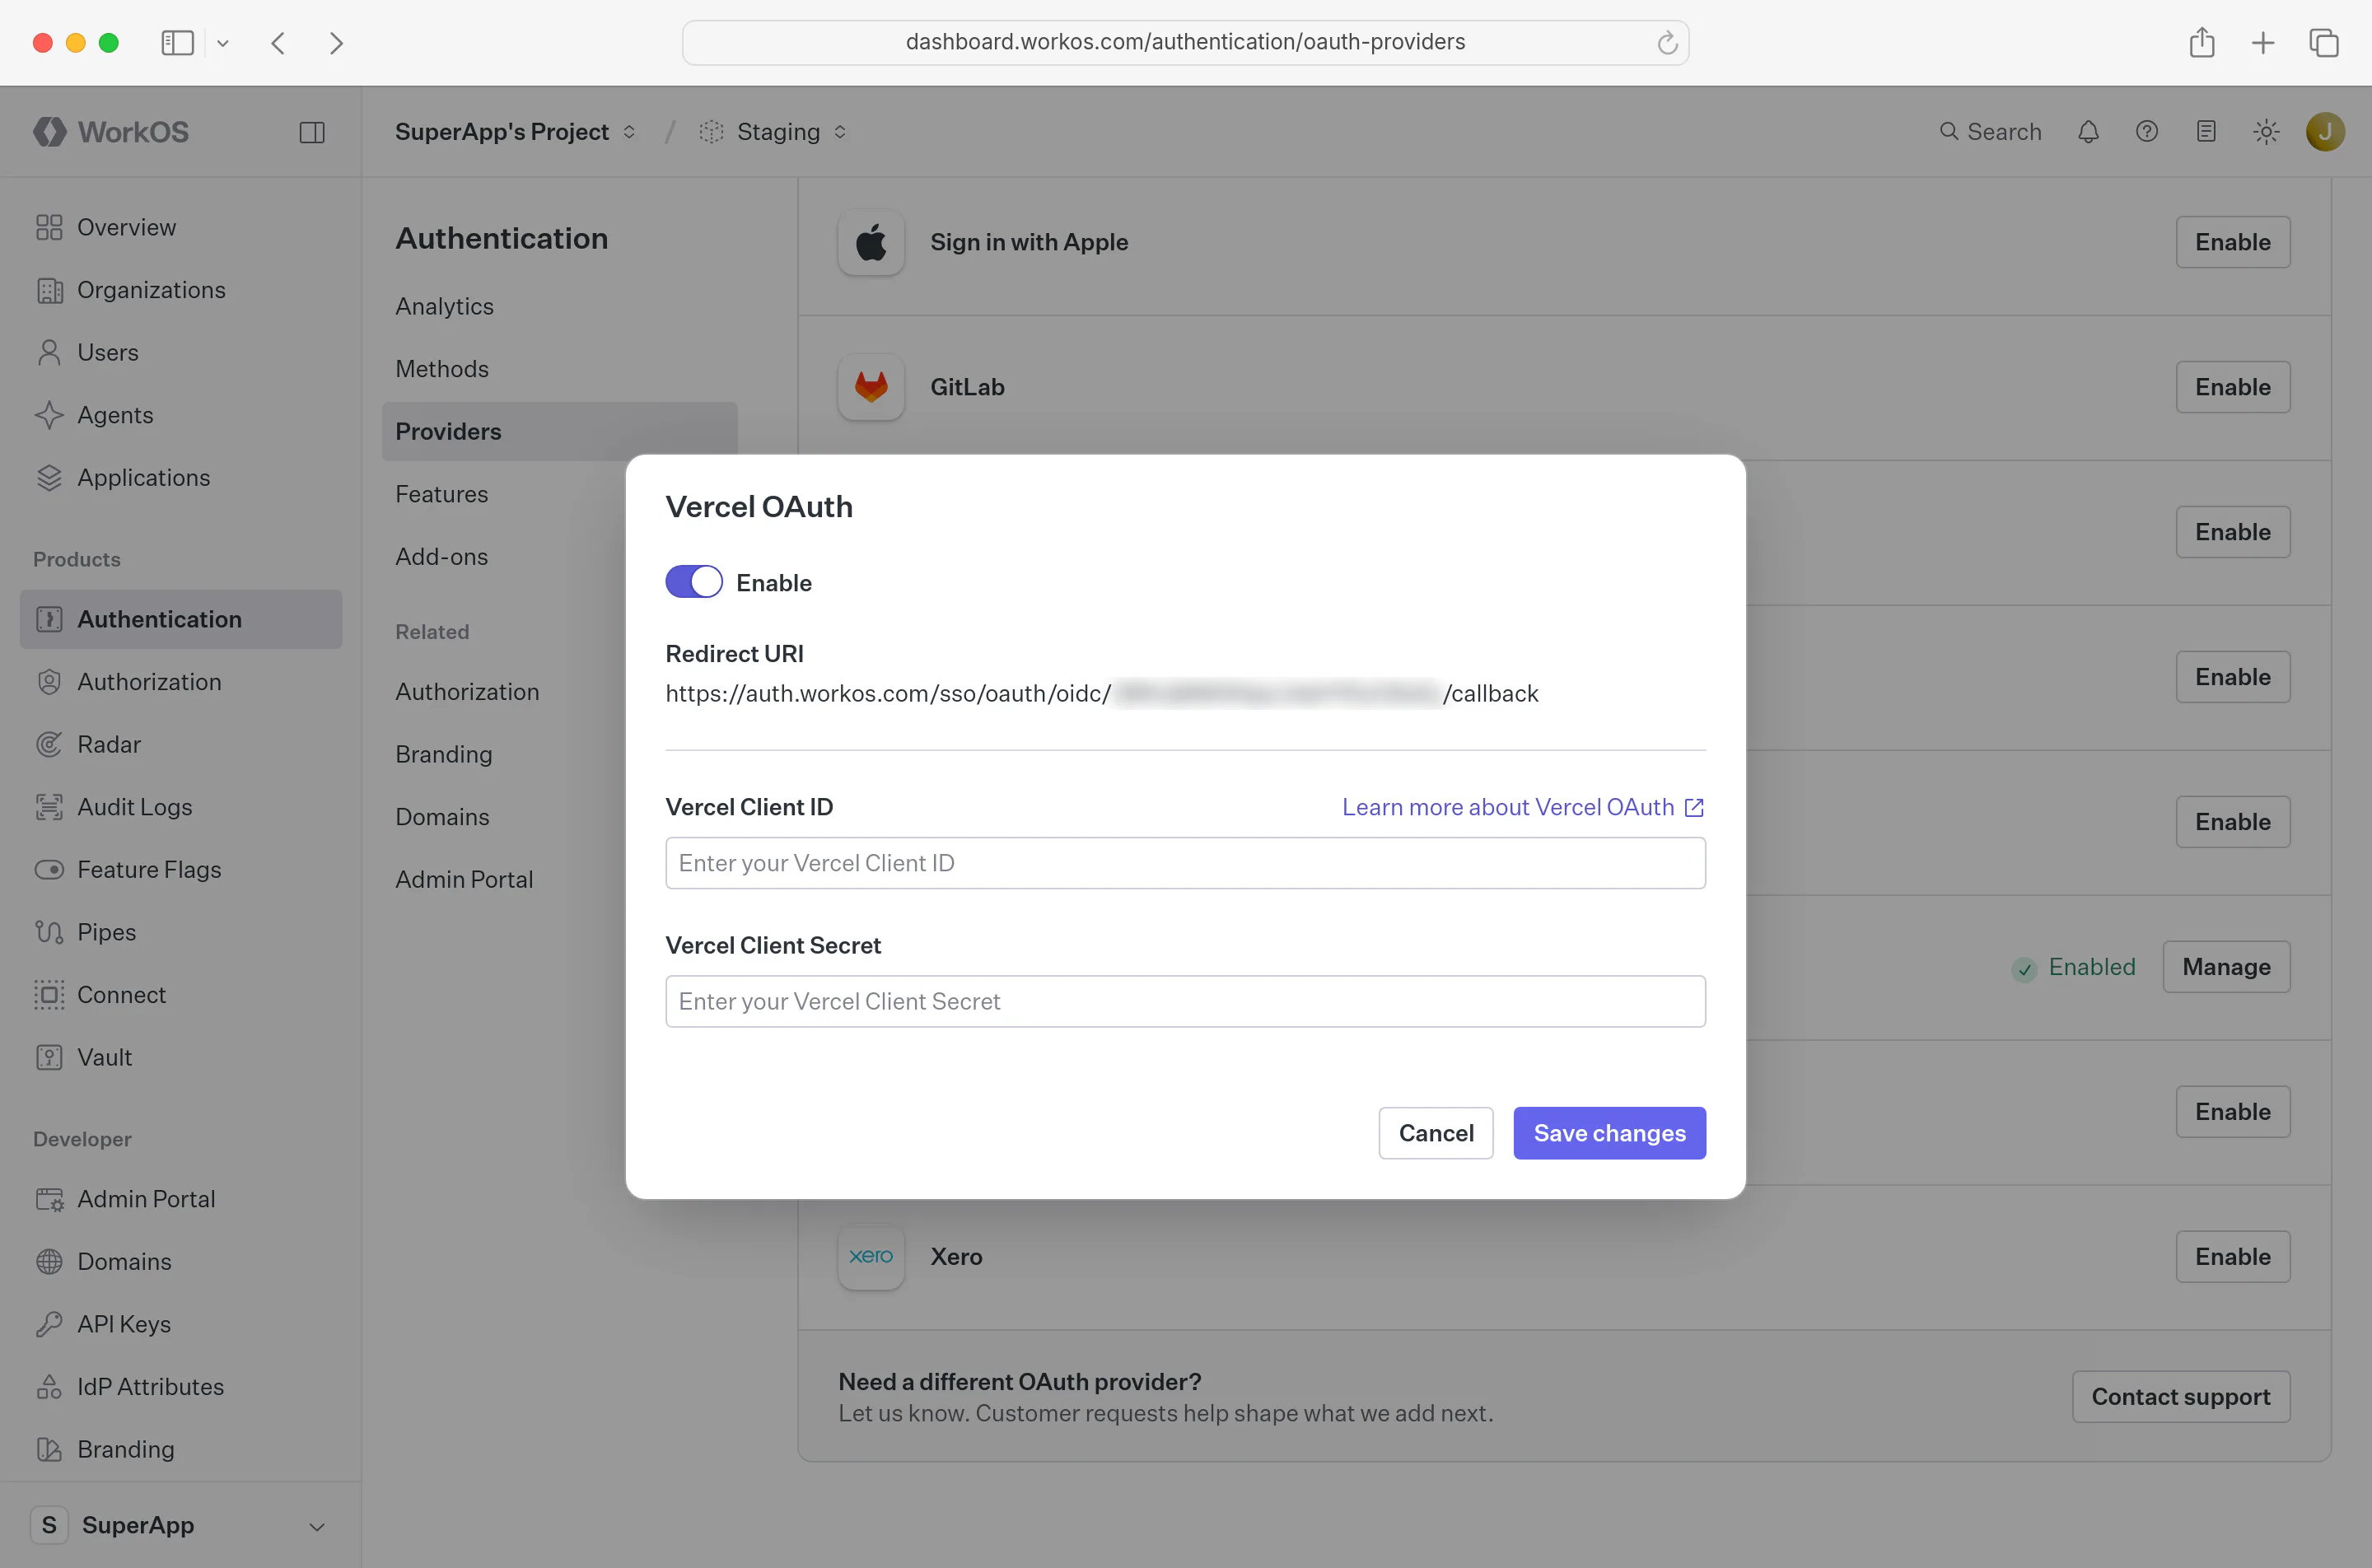This screenshot has width=2372, height=1568.
Task: Click the Admin Portal icon under Developer
Action: pyautogui.click(x=49, y=1199)
